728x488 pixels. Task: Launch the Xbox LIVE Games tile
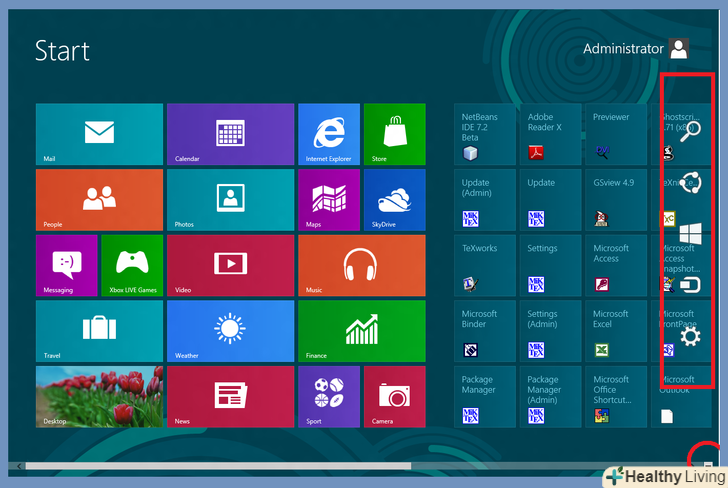pos(132,265)
